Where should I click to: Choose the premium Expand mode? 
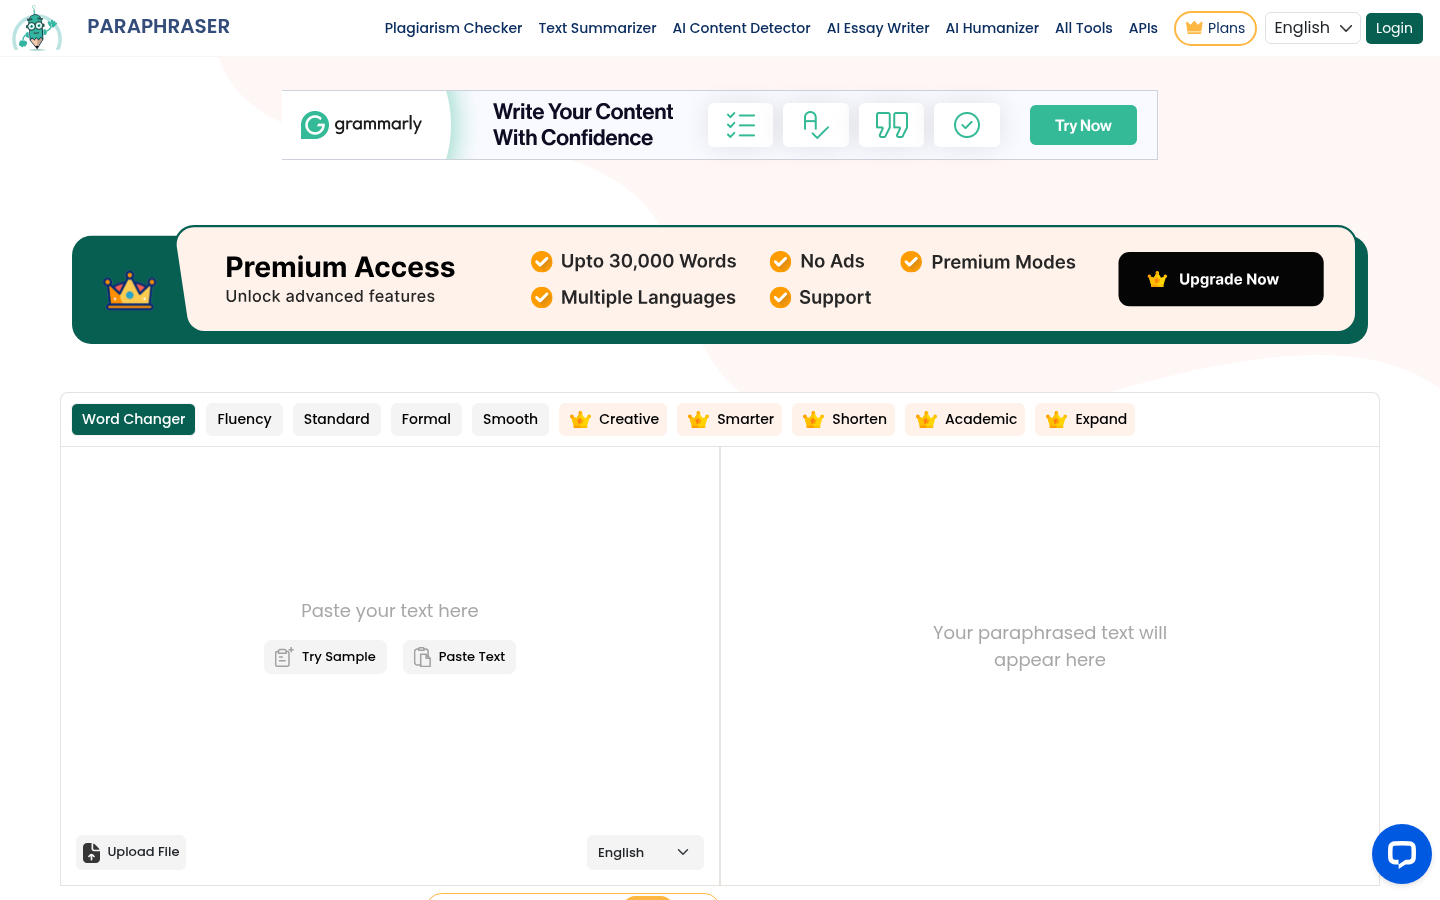point(1085,419)
